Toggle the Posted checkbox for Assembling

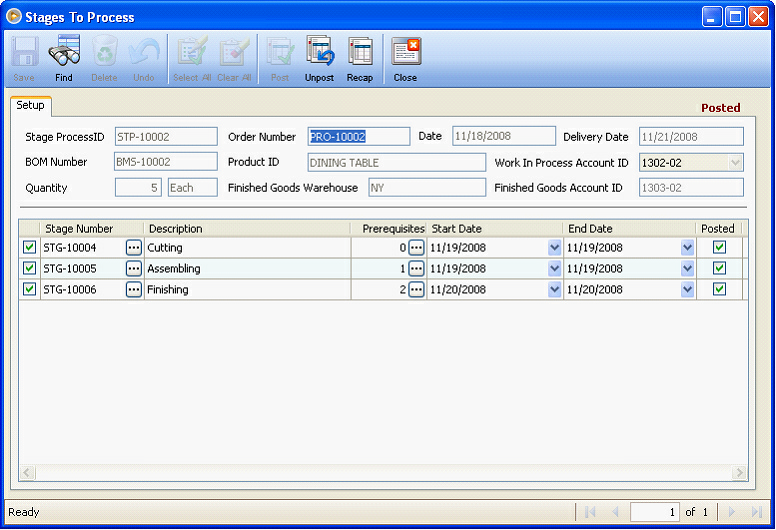click(x=719, y=269)
